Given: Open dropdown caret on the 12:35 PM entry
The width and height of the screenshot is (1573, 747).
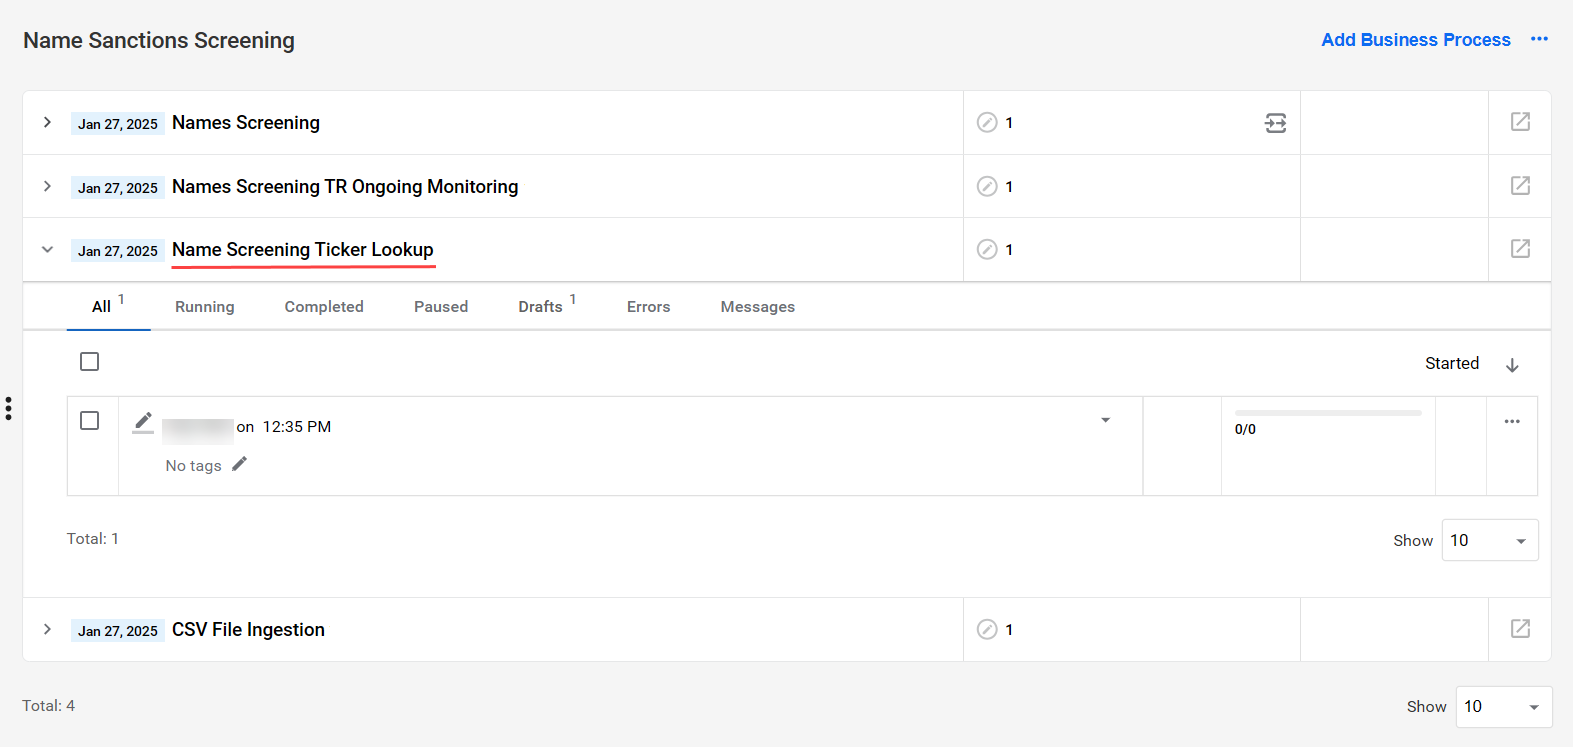Looking at the screenshot, I should tap(1105, 420).
